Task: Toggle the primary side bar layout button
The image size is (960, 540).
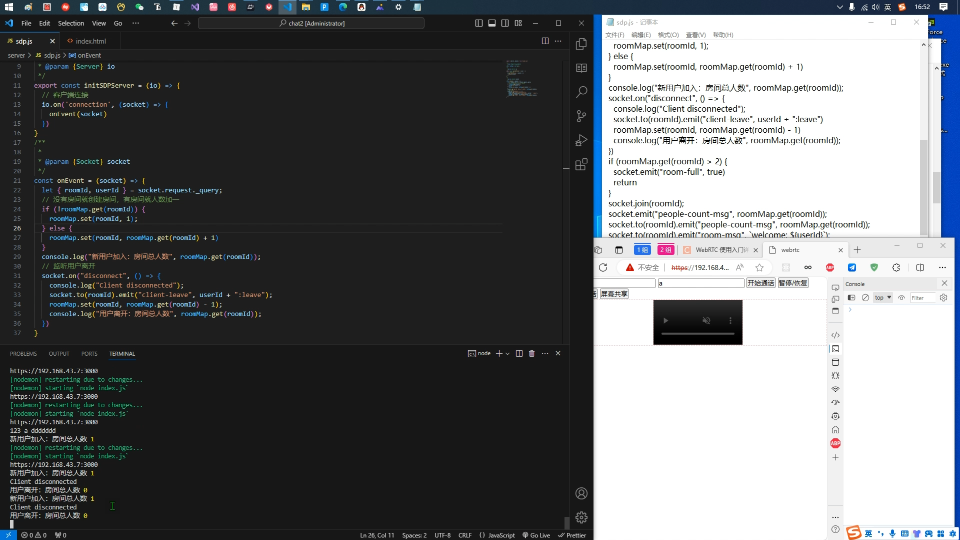Action: pos(479,23)
